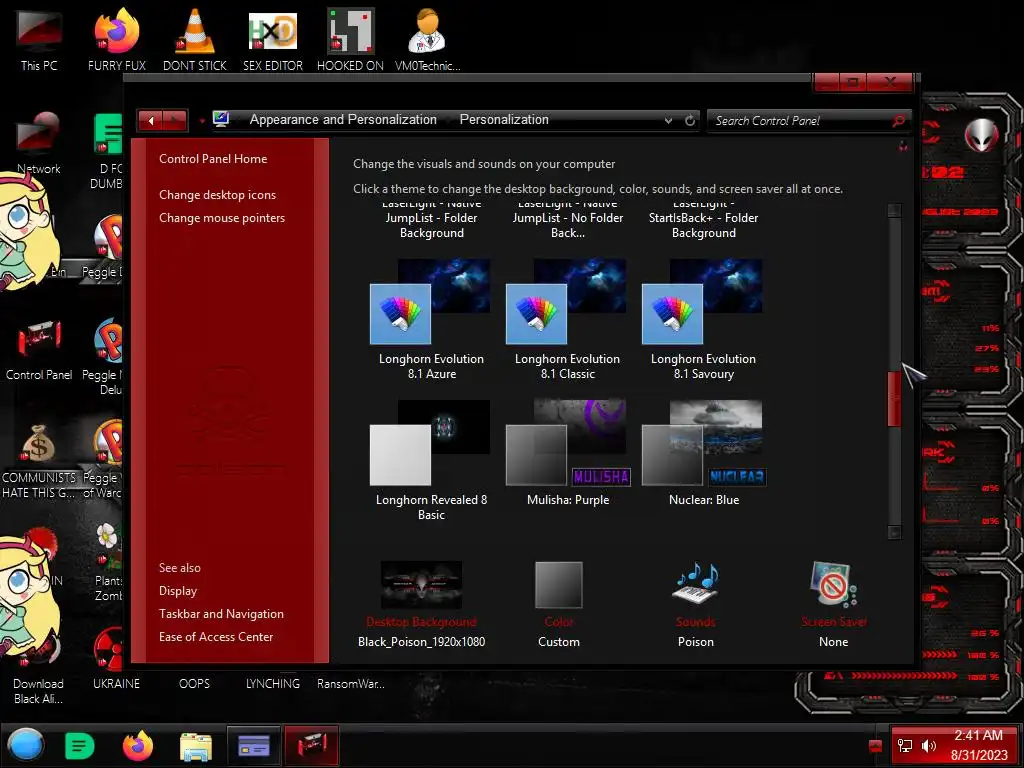Open the volume tray icon
Viewport: 1024px width, 768px height.
[929, 746]
